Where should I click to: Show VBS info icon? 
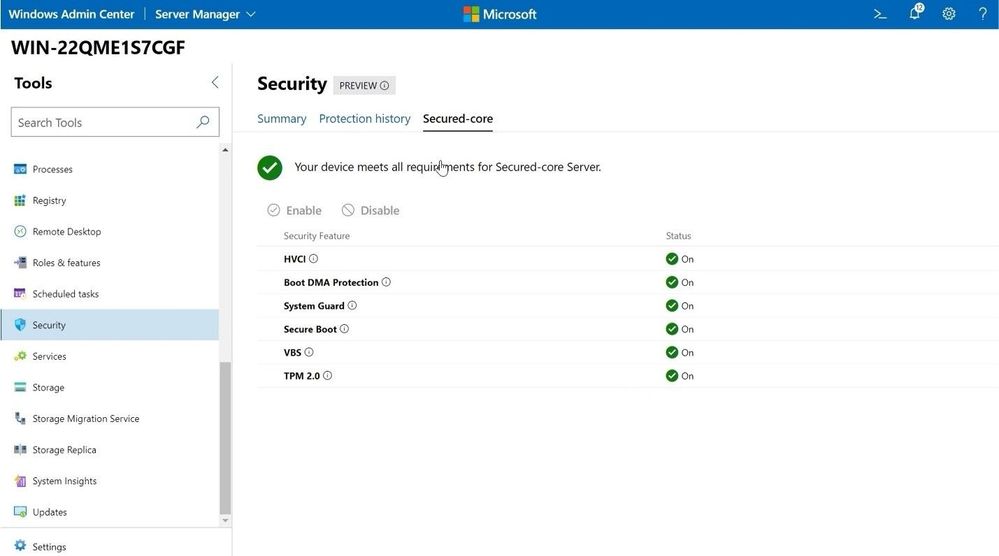click(309, 352)
